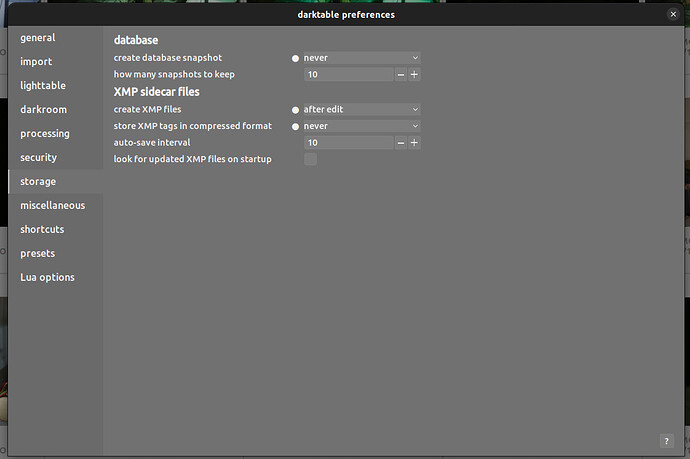Open the miscellaneous preferences tab
Screen dimensions: 690x459
(x=55, y=206)
